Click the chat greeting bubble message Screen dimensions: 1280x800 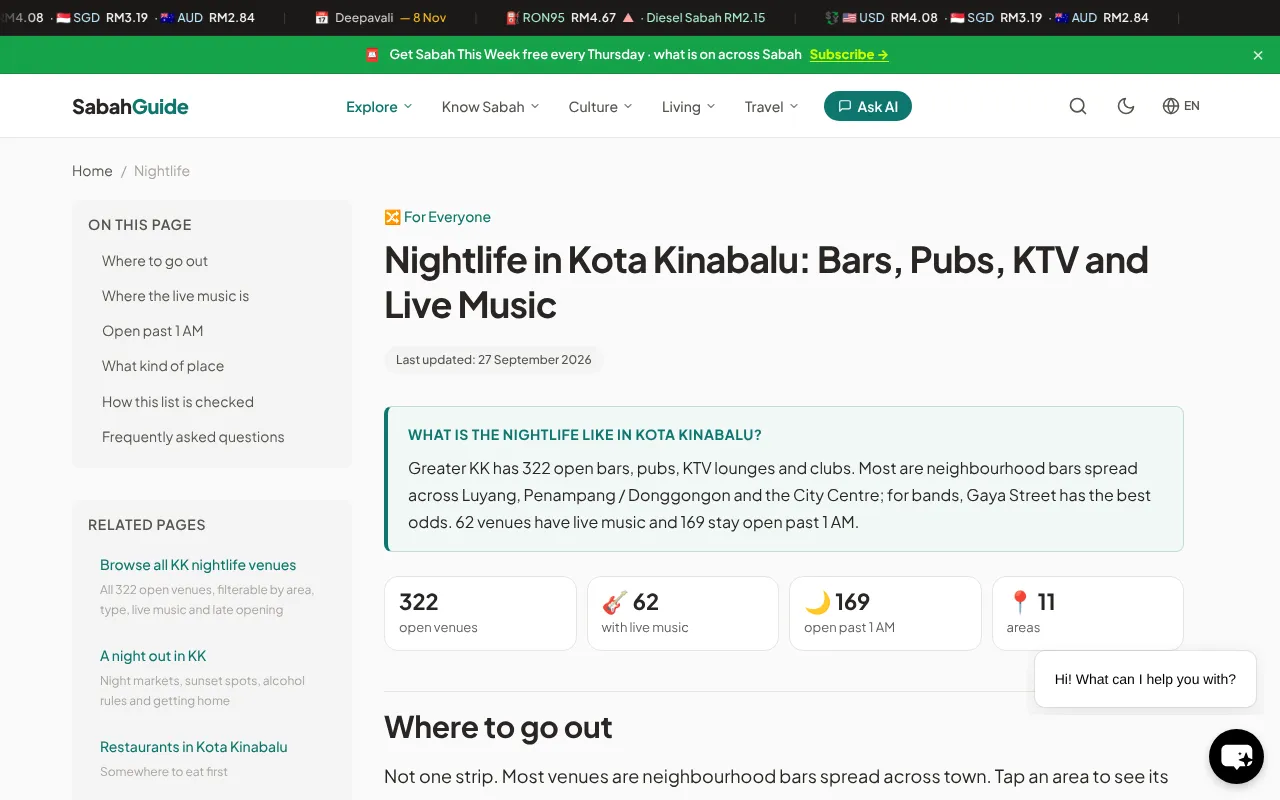point(1145,679)
